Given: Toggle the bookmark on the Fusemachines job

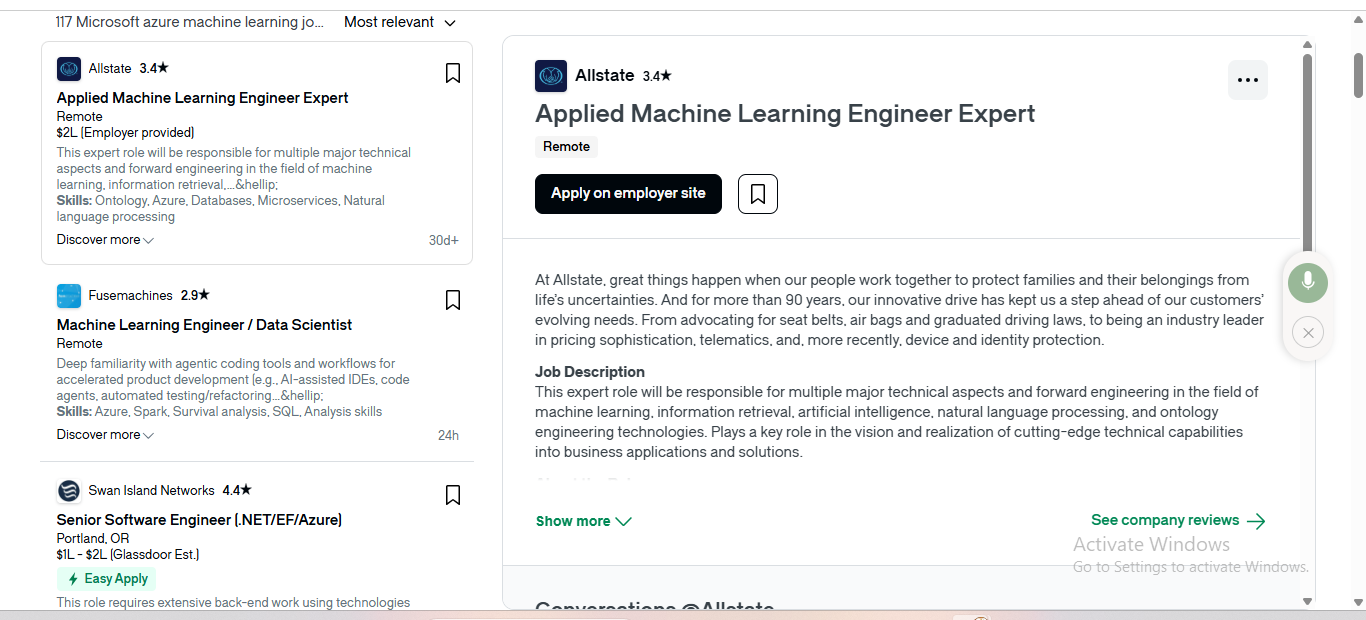Looking at the screenshot, I should click(452, 299).
